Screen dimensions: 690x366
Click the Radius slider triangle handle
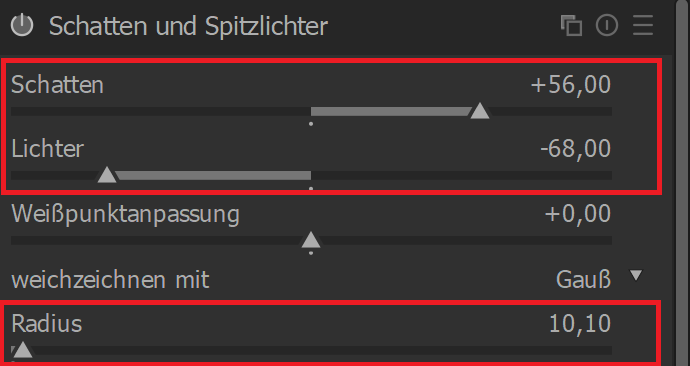click(22, 350)
